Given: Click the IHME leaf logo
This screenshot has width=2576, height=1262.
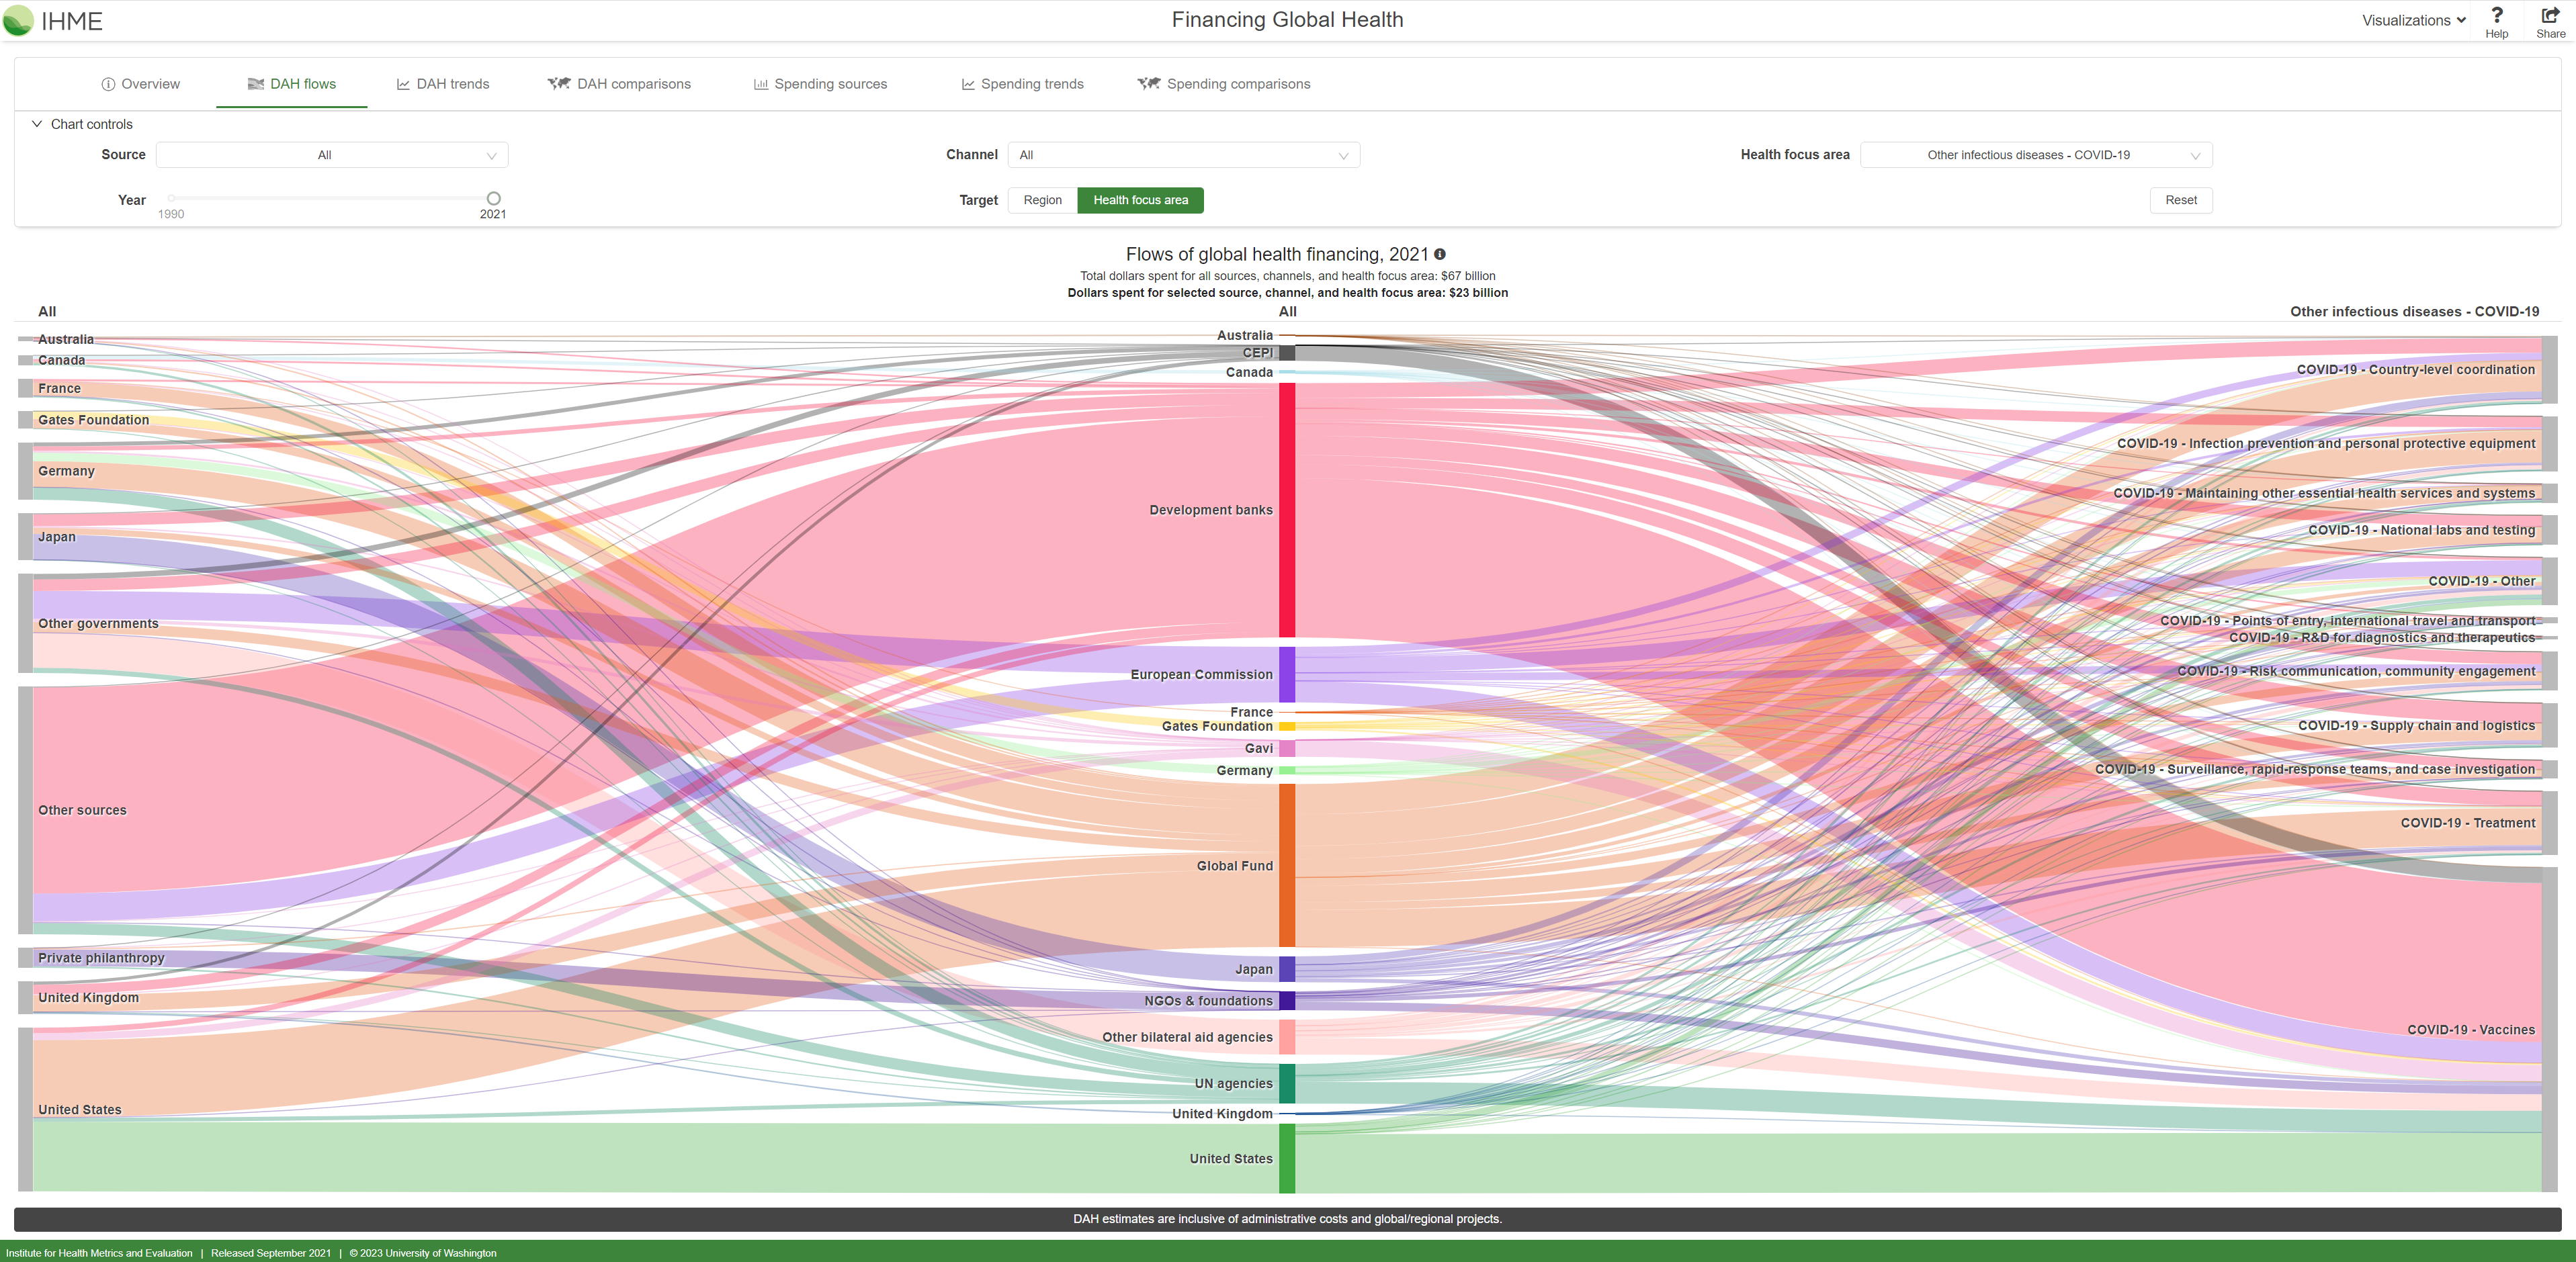Looking at the screenshot, I should point(18,21).
